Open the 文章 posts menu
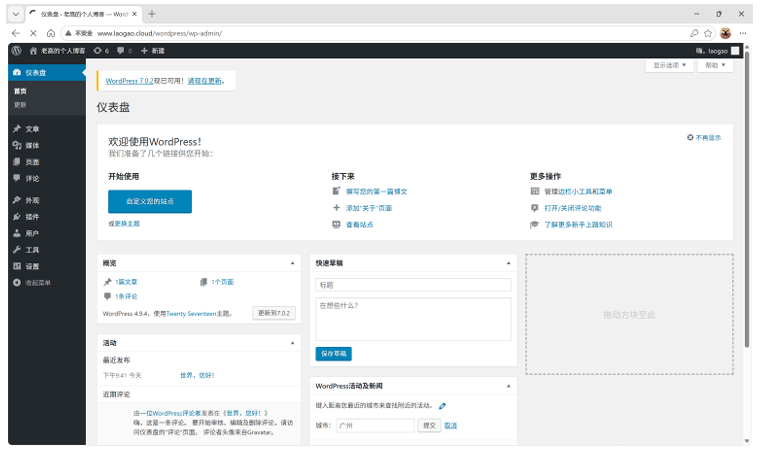762x452 pixels. [47, 129]
